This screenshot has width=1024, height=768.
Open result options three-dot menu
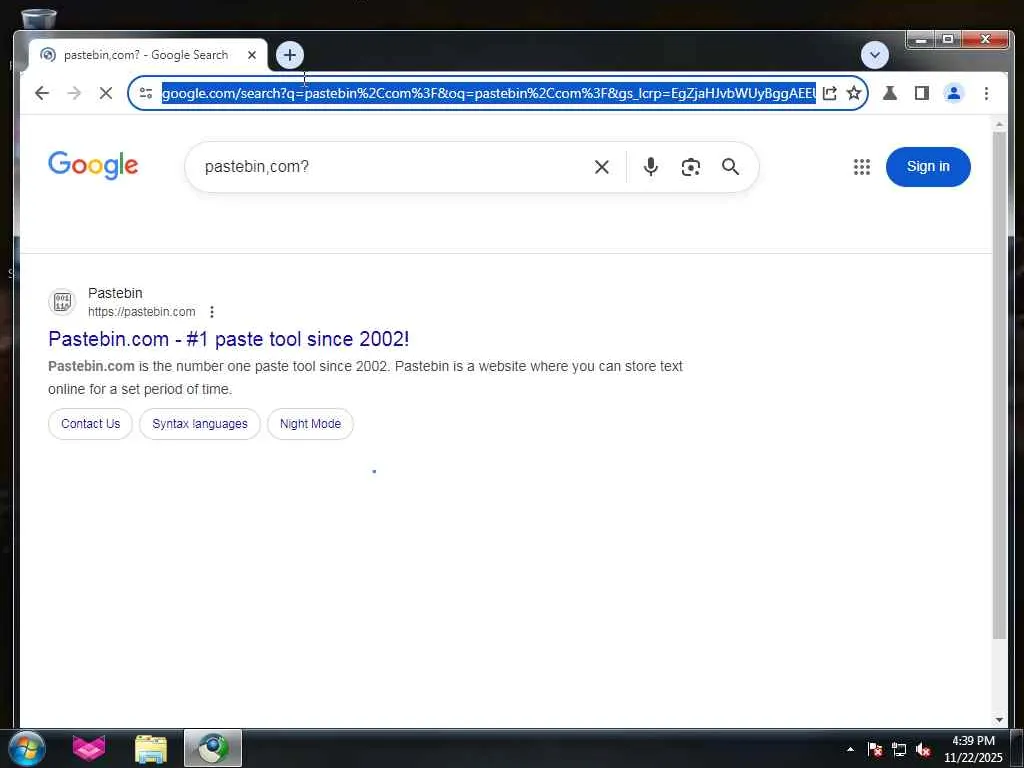pos(212,312)
